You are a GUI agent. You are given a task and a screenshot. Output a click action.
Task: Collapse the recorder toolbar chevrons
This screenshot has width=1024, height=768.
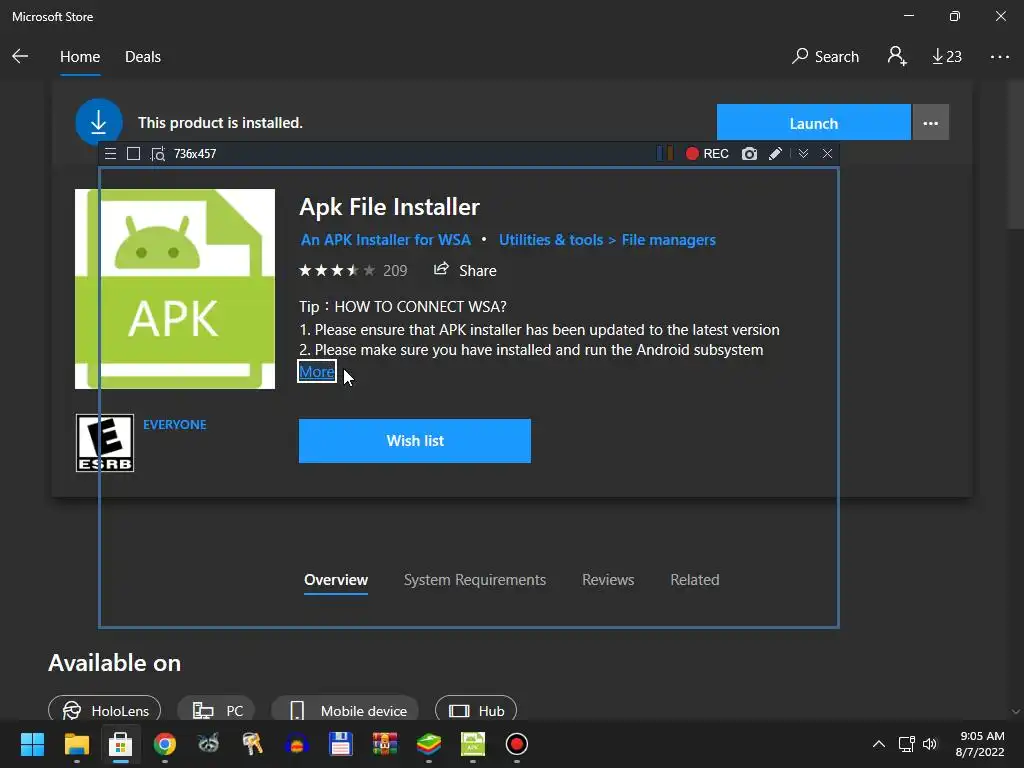[x=803, y=153]
